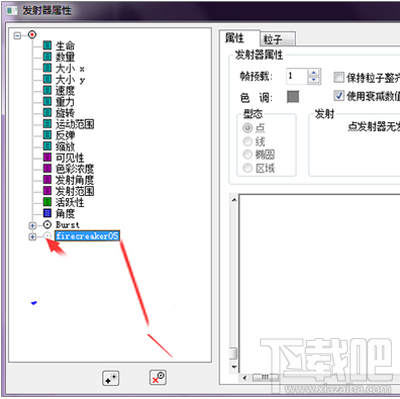This screenshot has height=399, width=400.
Task: Select the 反弹 tree item
Action: (x=65, y=135)
